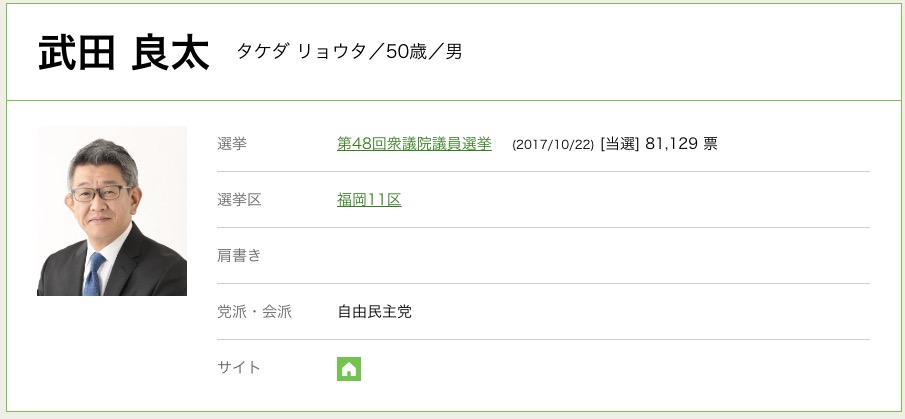The height and width of the screenshot is (419, 905).
Task: Open the 第48回衆議院議員選挙 election link
Action: [x=414, y=144]
